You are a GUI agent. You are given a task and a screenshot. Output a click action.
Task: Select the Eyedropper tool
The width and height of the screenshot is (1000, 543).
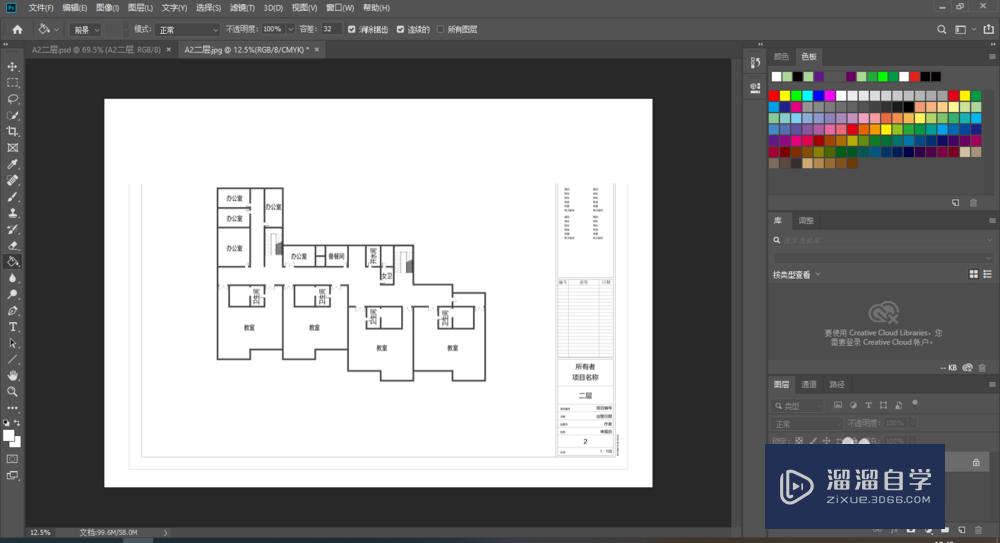[13, 164]
